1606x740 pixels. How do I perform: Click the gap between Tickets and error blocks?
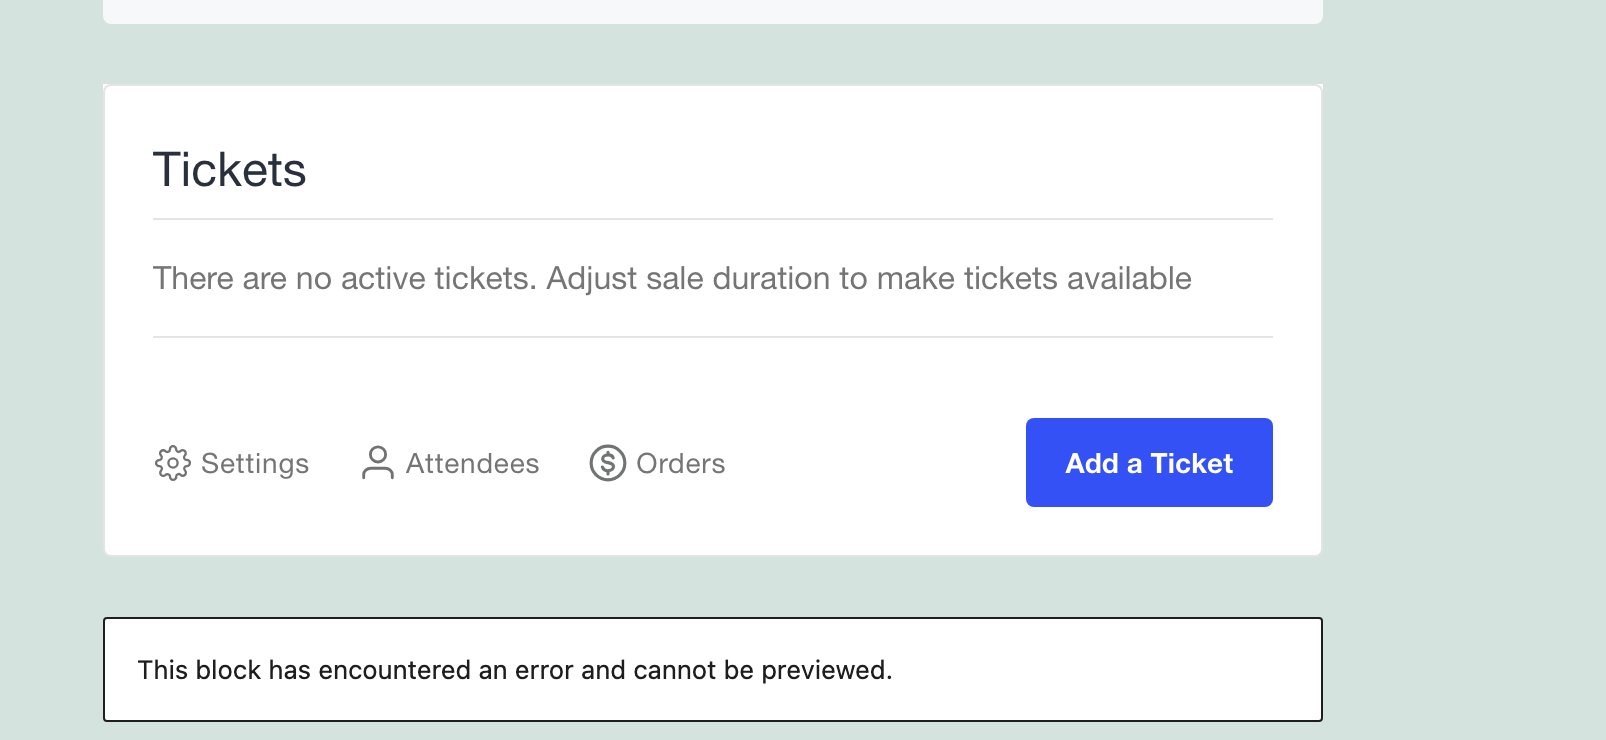pyautogui.click(x=713, y=587)
